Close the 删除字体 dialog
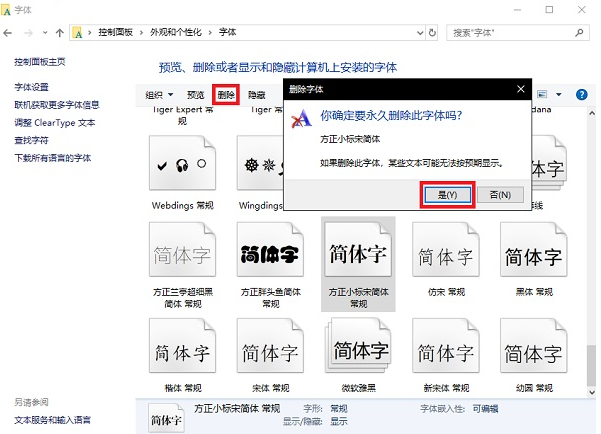Image resolution: width=601 pixels, height=434 pixels. [x=521, y=89]
